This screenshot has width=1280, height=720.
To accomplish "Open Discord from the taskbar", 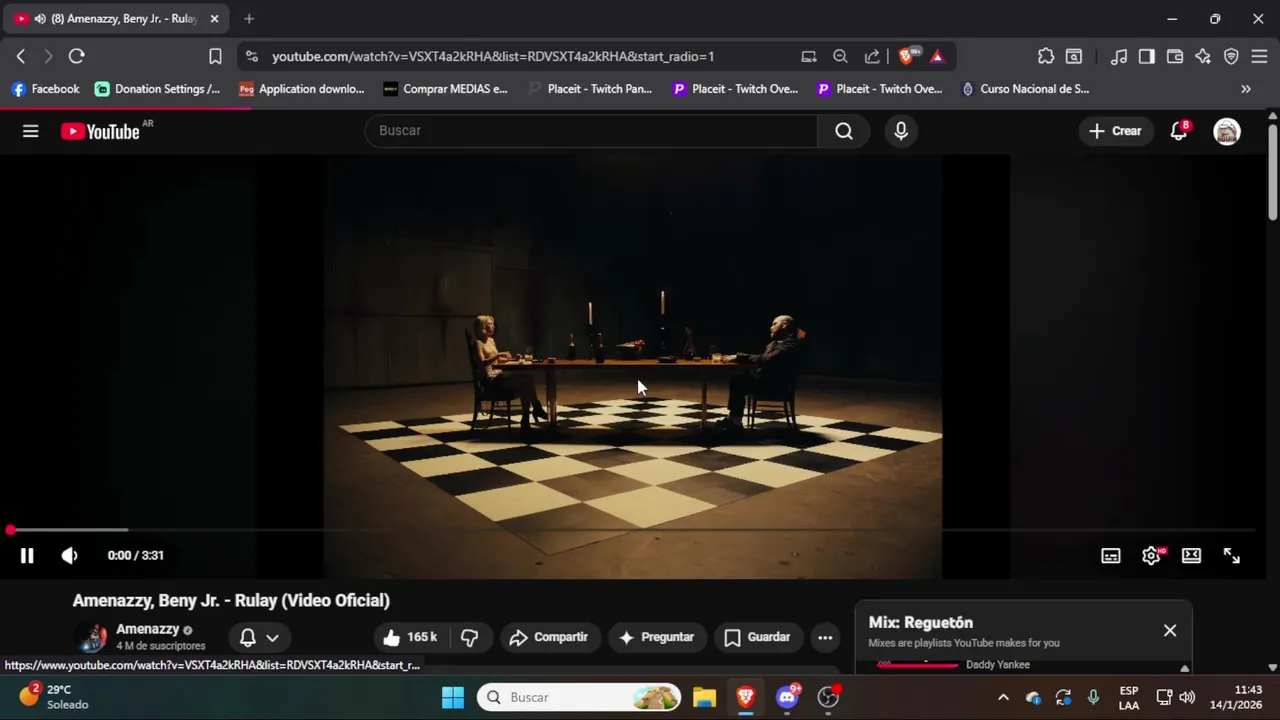I will tap(787, 697).
